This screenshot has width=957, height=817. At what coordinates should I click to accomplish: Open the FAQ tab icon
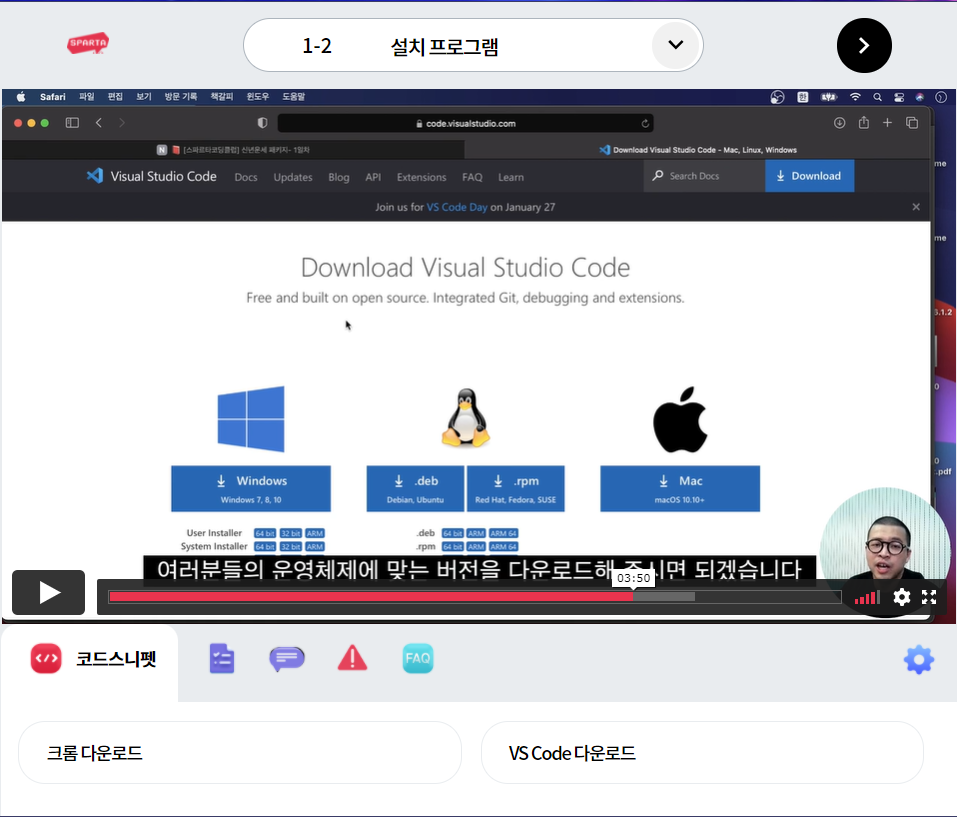pos(418,658)
